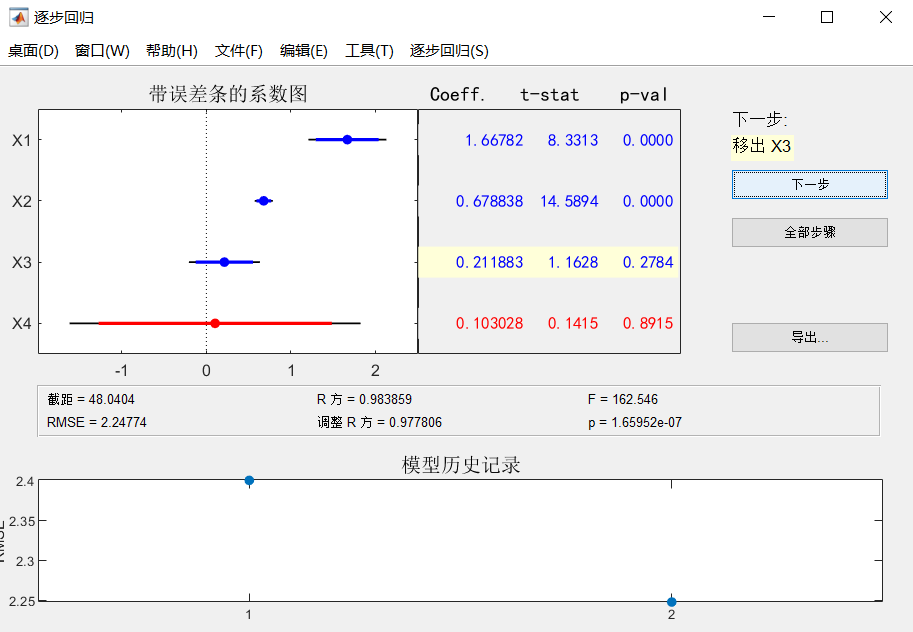Image resolution: width=913 pixels, height=632 pixels.
Task: Open the 工具(T) menu
Action: [x=369, y=51]
